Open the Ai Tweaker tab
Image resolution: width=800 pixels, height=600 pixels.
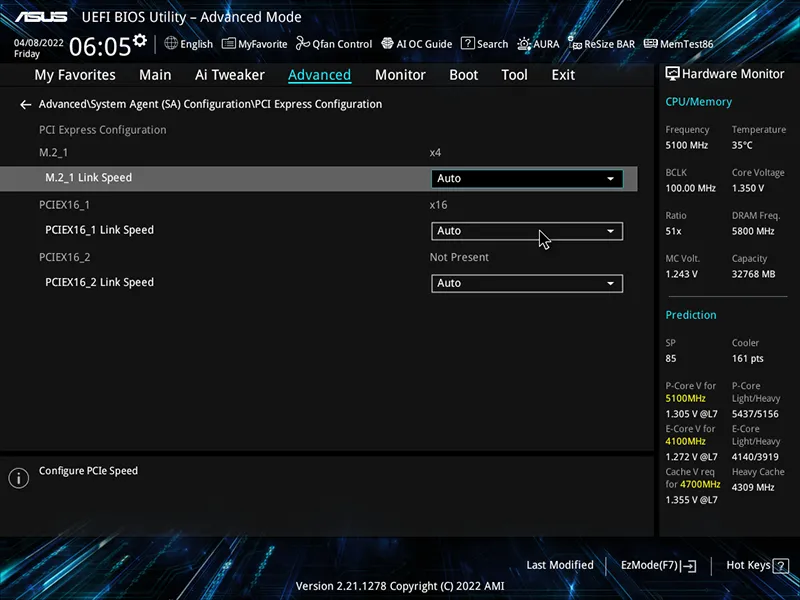[230, 75]
